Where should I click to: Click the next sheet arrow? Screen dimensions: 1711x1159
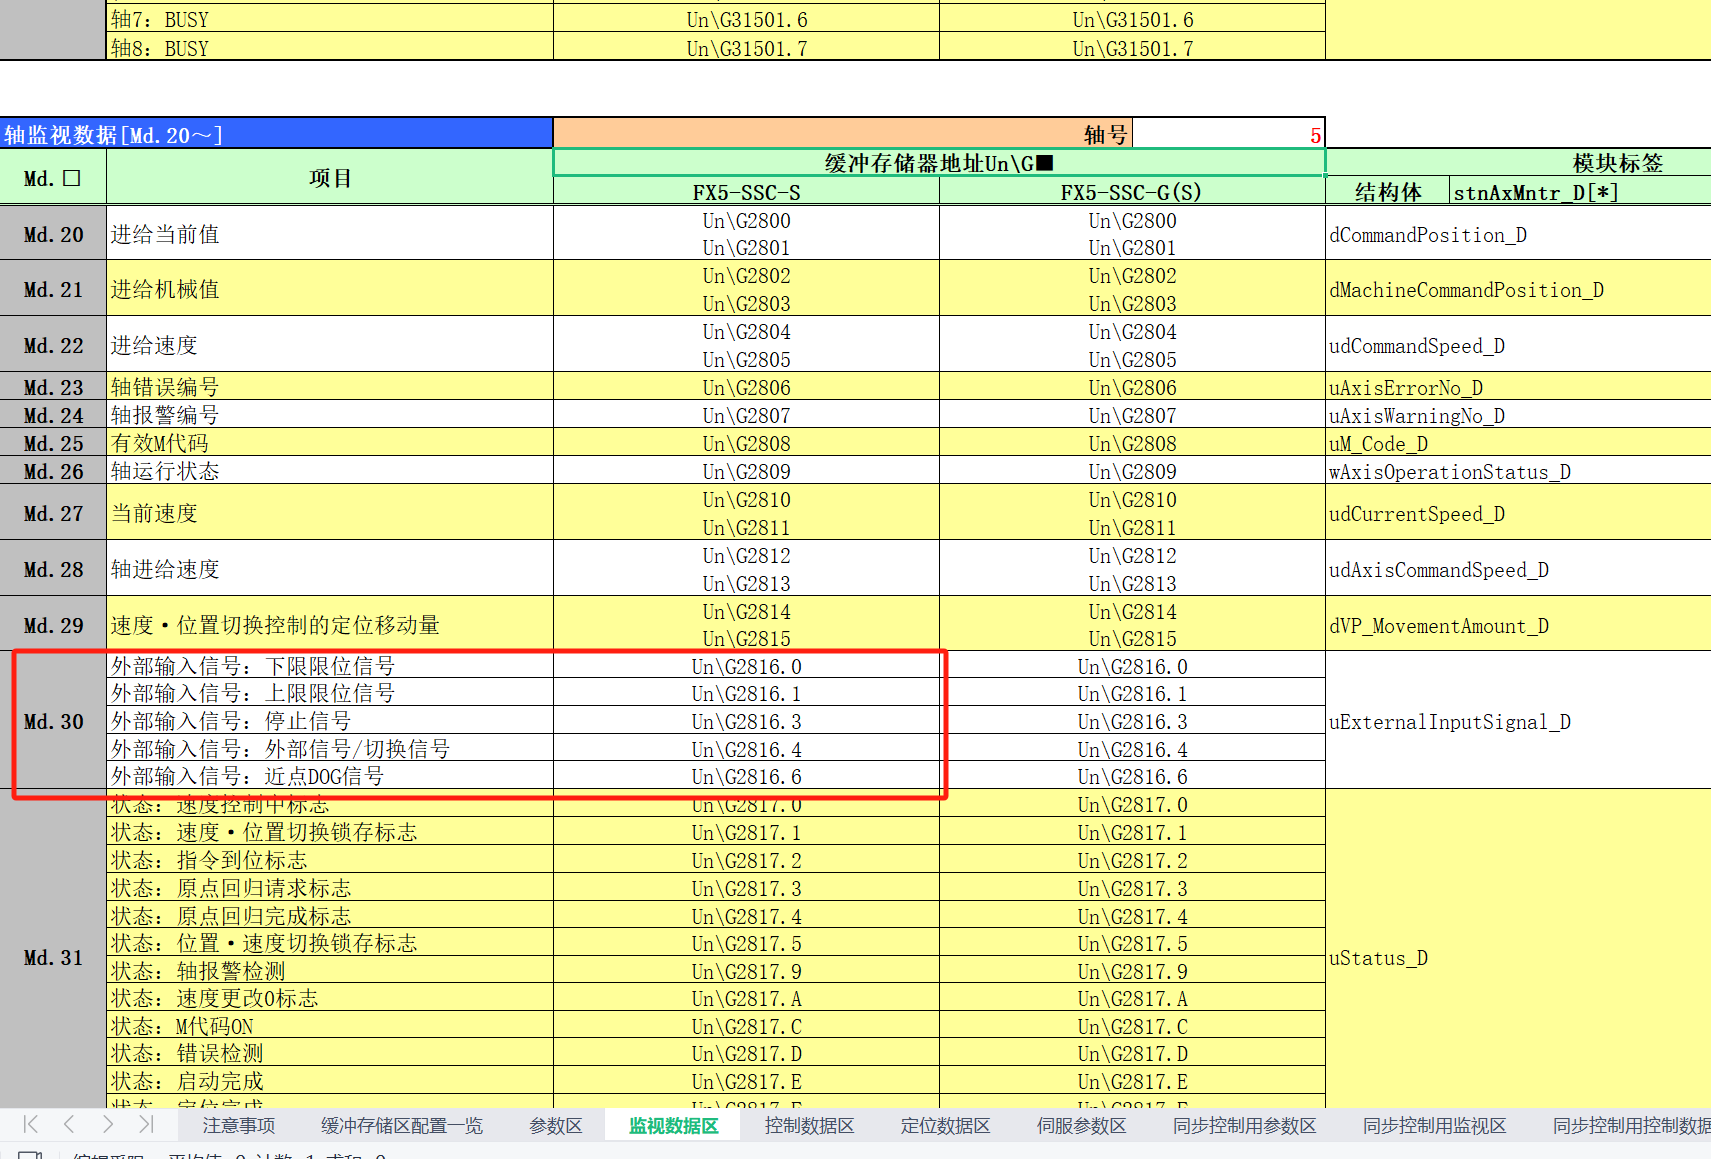tap(107, 1125)
